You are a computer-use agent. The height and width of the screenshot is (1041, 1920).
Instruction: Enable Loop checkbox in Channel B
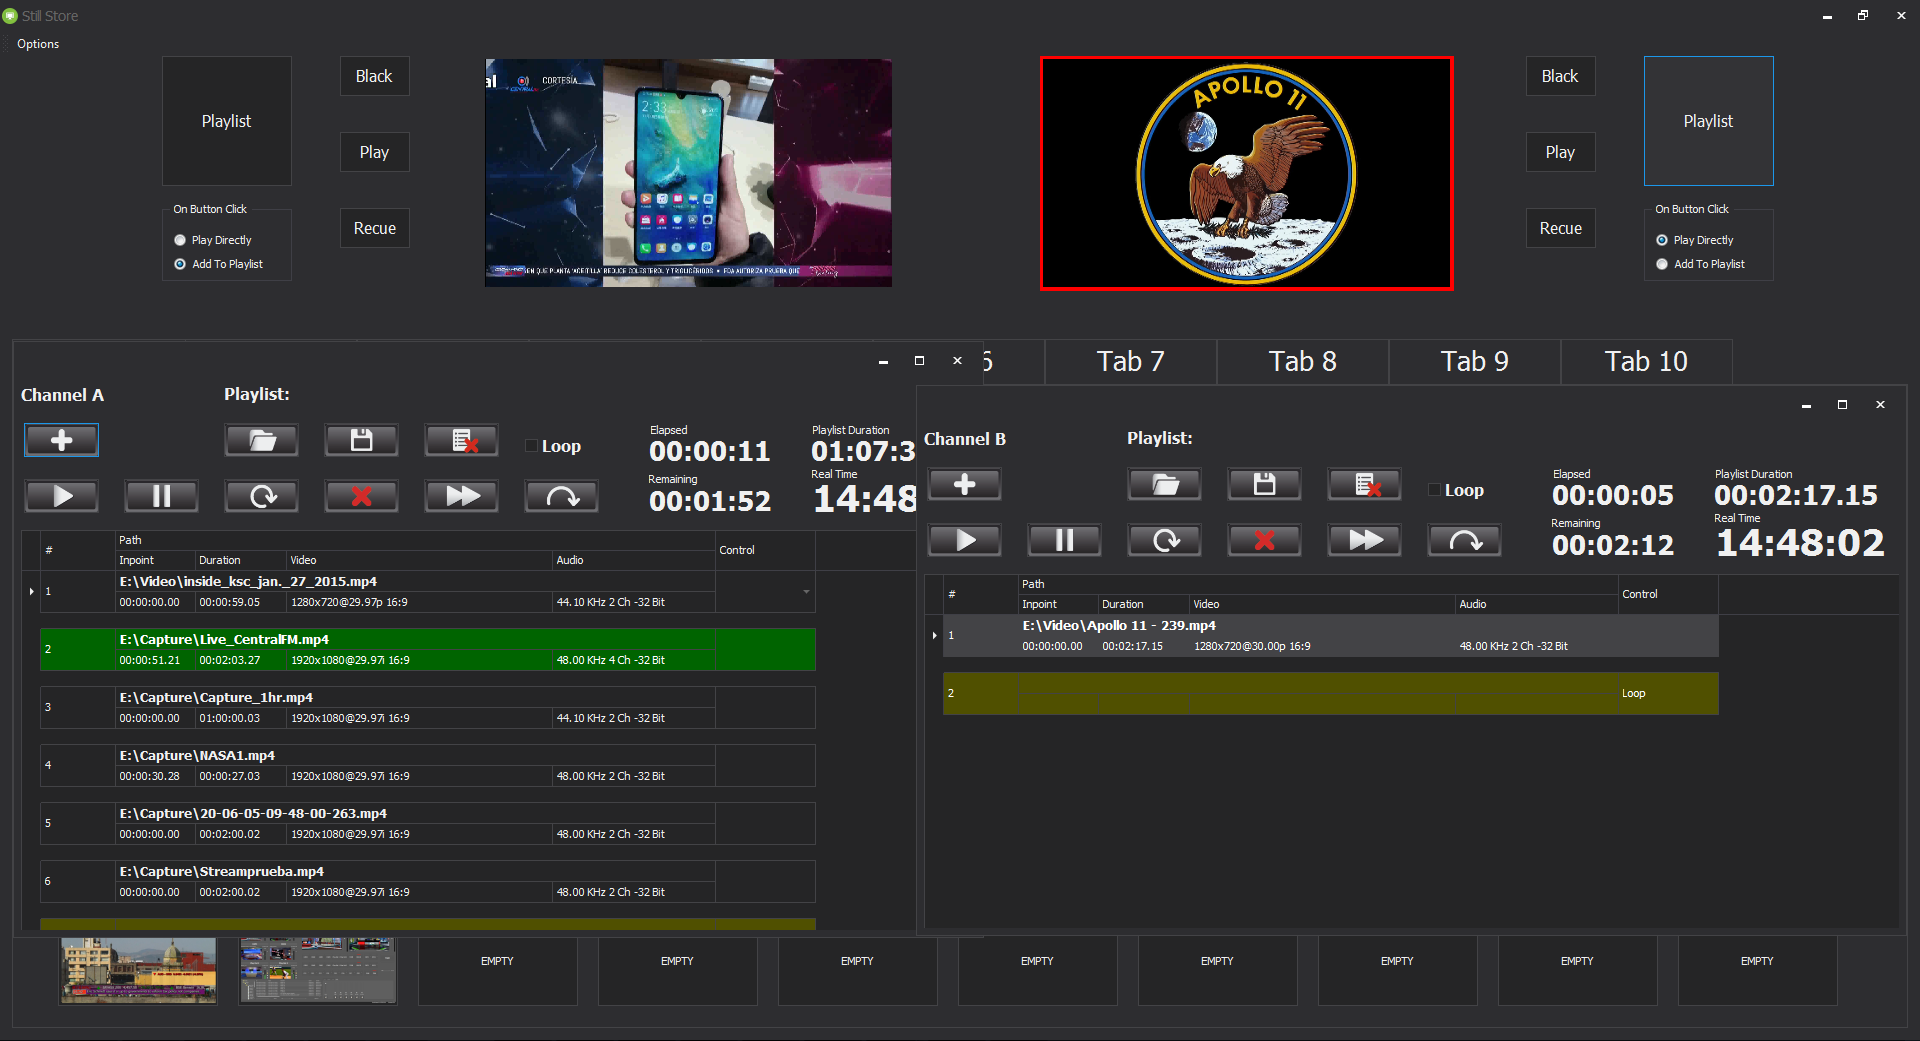click(x=1435, y=490)
